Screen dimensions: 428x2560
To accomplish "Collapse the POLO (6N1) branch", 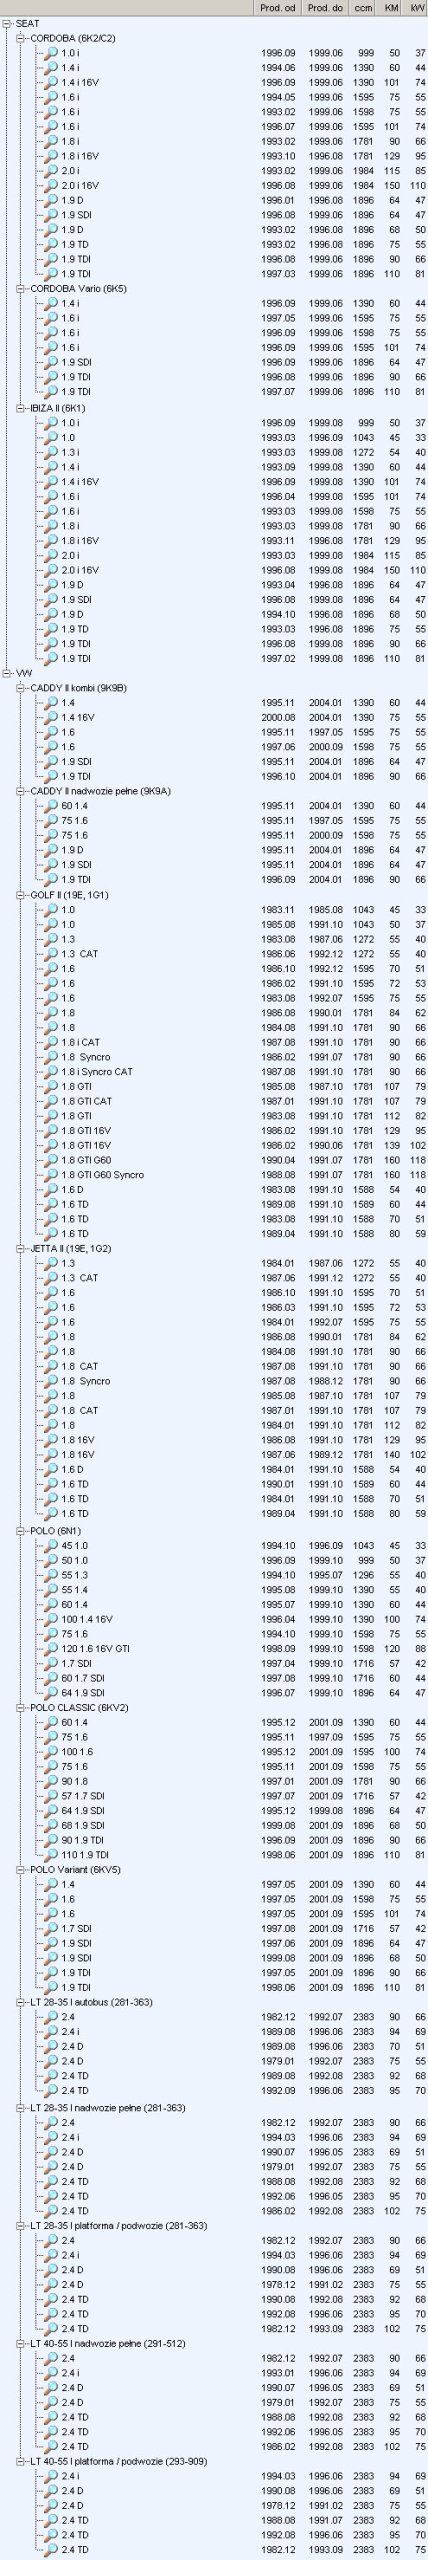I will pos(21,1530).
